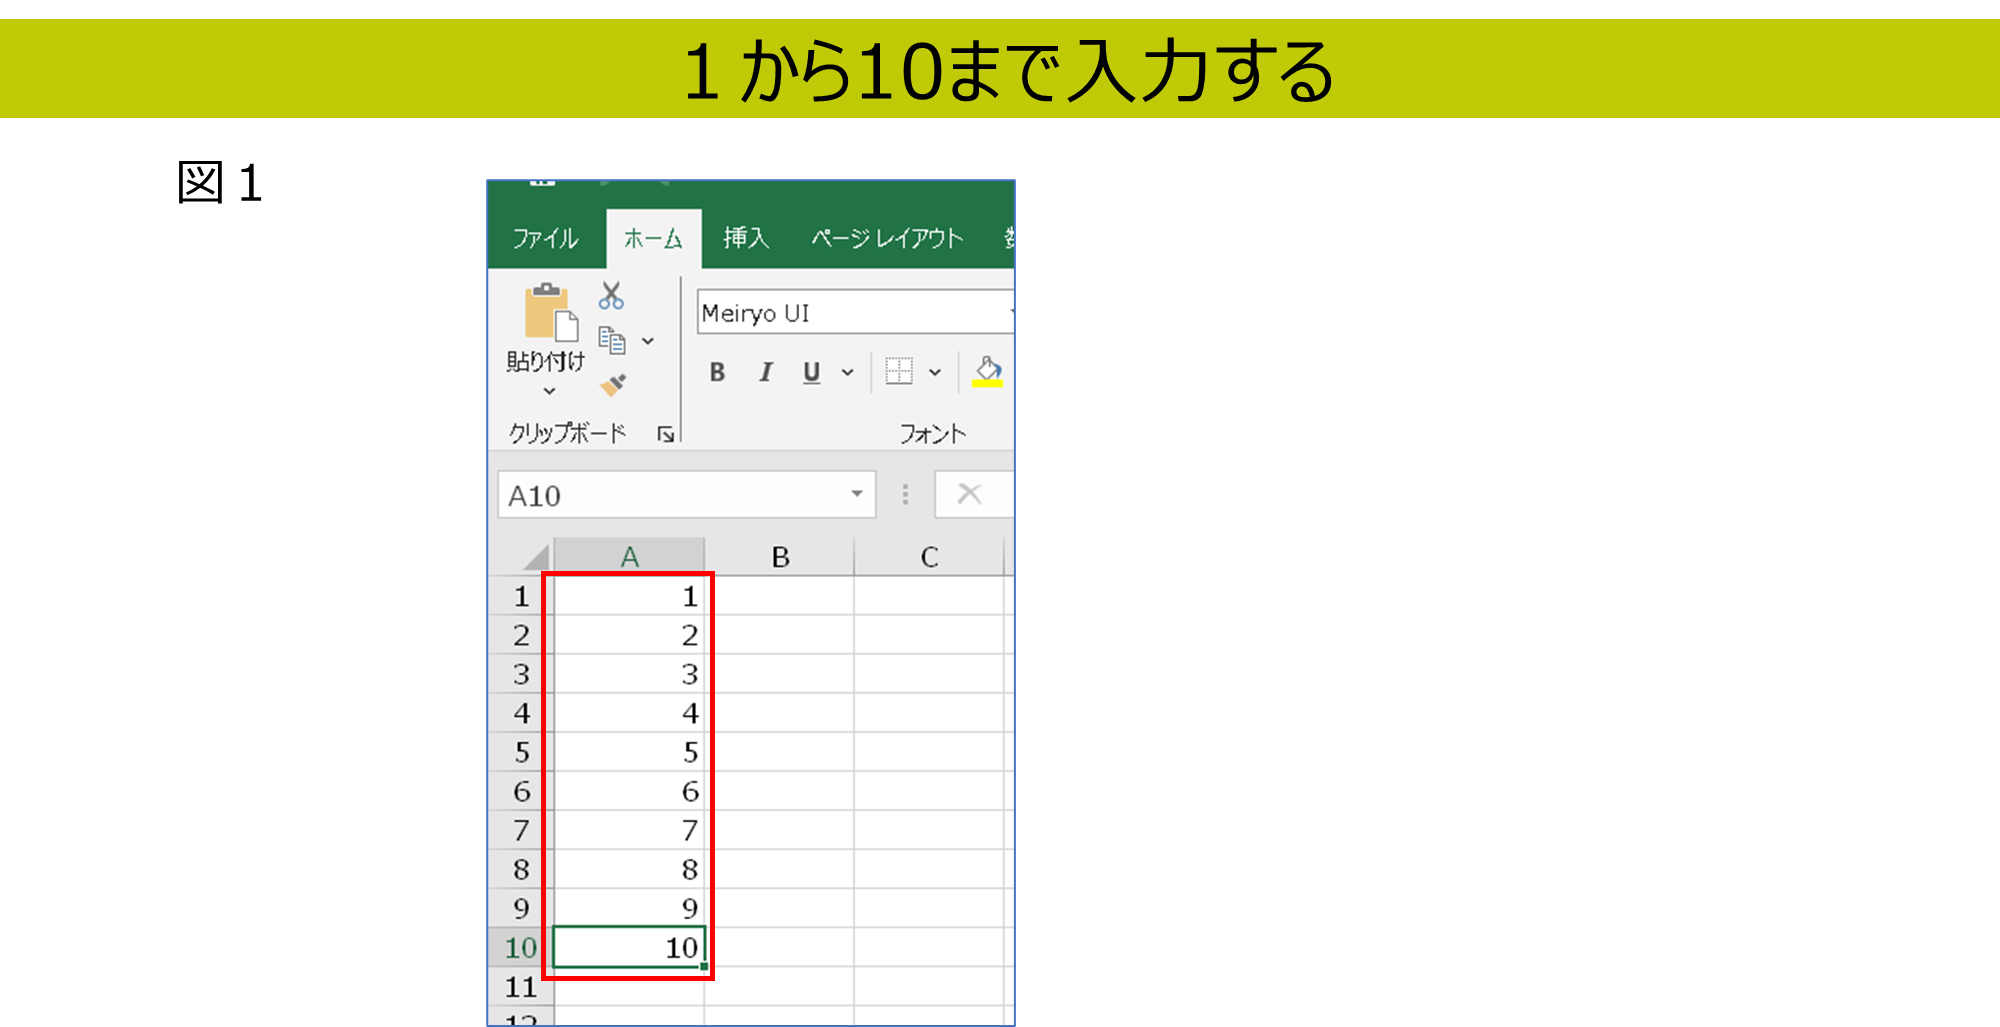The height and width of the screenshot is (1027, 2000).
Task: Click cell A7 containing 7
Action: [x=629, y=830]
